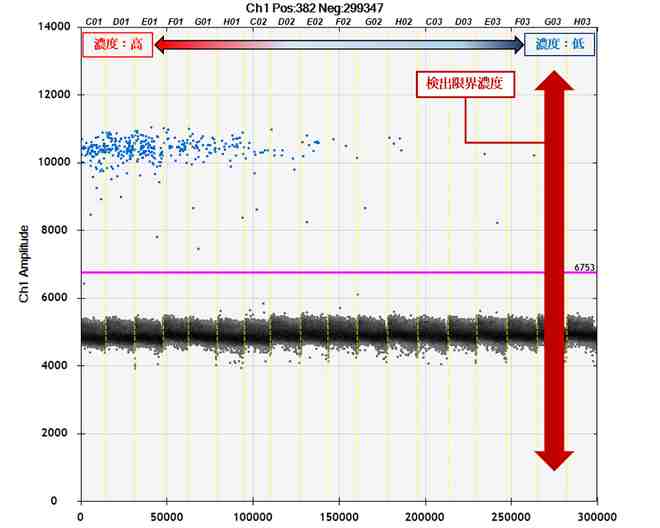Screen dimensions: 660x528
Task: Click the C02 well label
Action: (258, 21)
